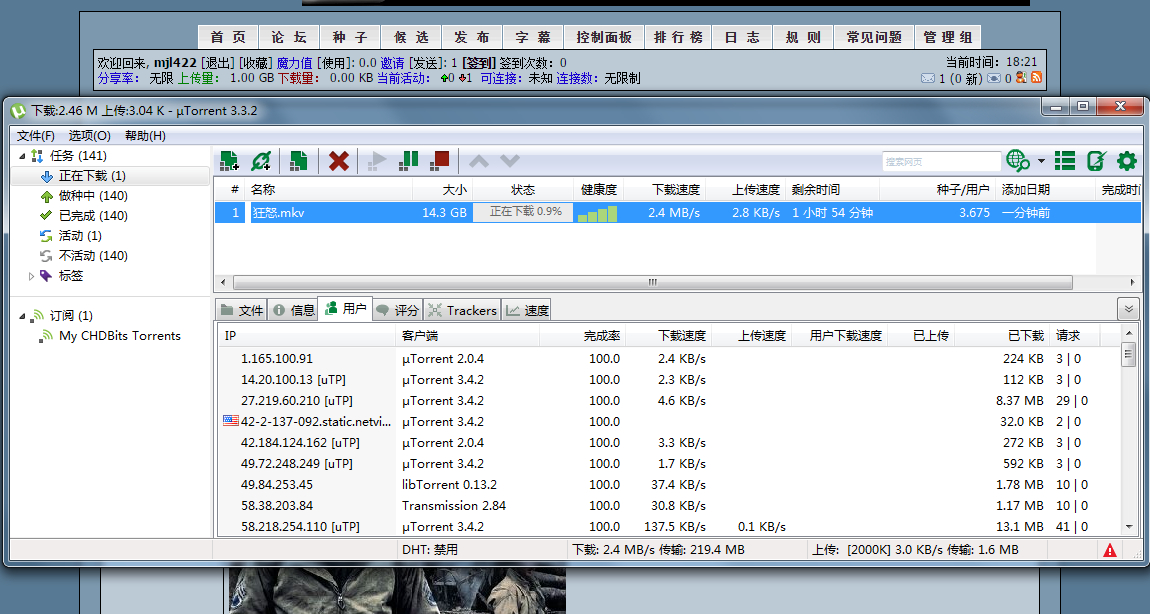This screenshot has width=1150, height=614.
Task: Open 论坛 tab on the website
Action: [289, 37]
